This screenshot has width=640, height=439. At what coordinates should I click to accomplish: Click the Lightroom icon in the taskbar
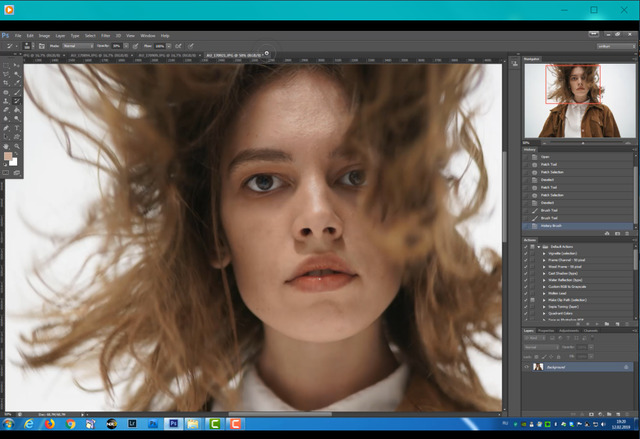click(134, 424)
